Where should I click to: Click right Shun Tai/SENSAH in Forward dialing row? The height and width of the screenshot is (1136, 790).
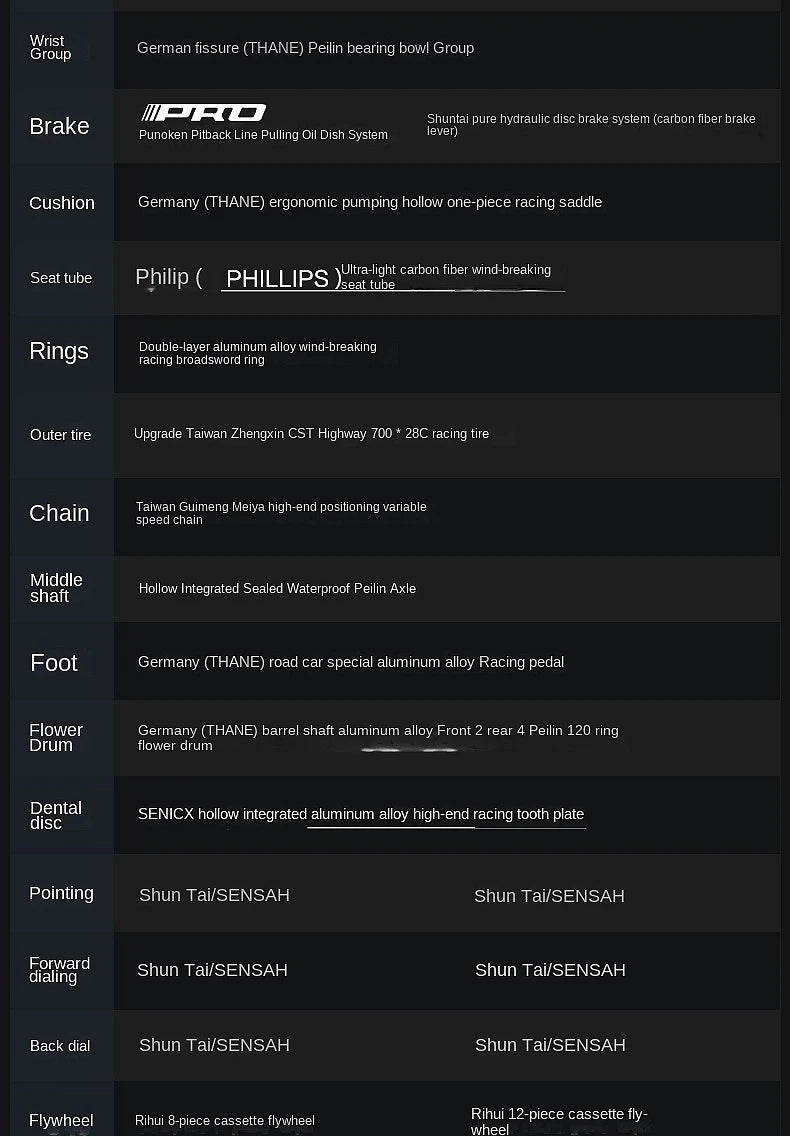point(550,970)
